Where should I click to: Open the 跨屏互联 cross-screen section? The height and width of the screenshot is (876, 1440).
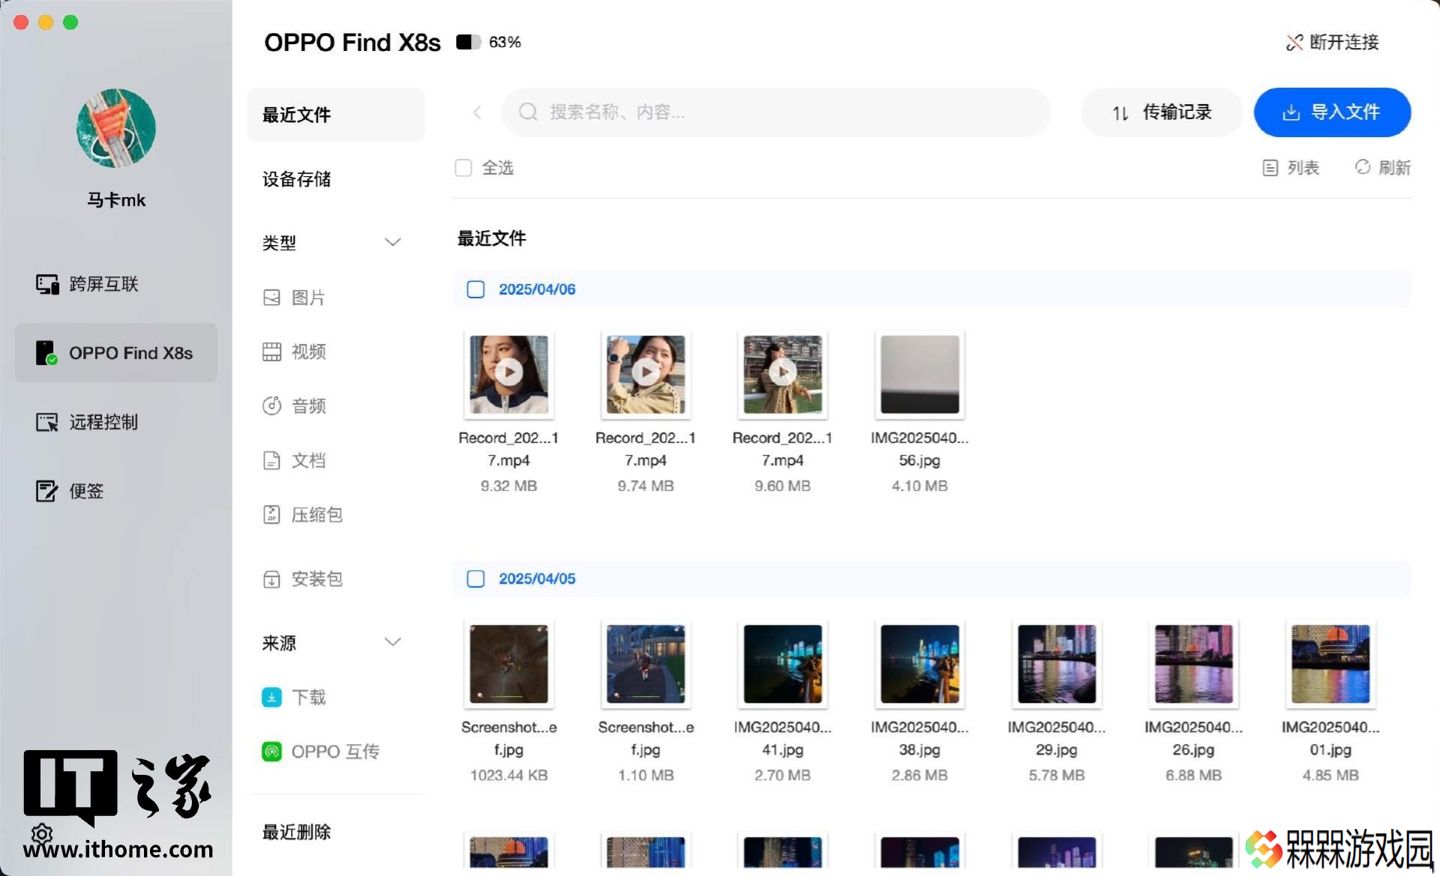[87, 284]
